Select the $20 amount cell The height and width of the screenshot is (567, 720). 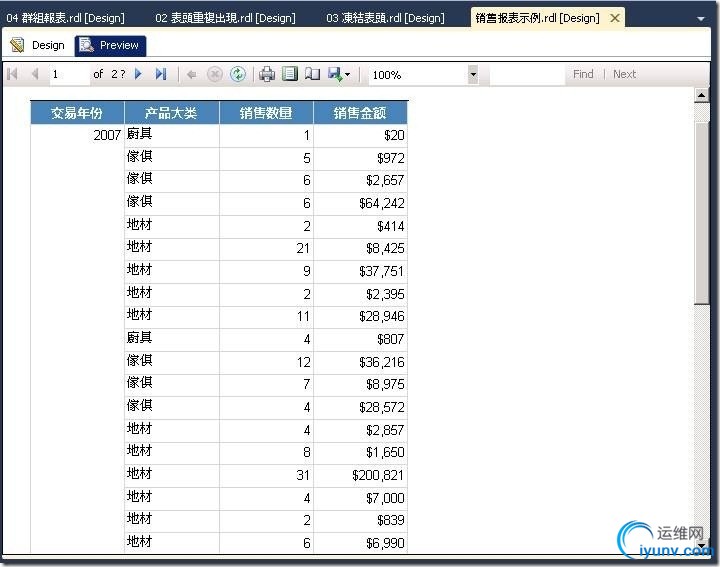coord(360,135)
